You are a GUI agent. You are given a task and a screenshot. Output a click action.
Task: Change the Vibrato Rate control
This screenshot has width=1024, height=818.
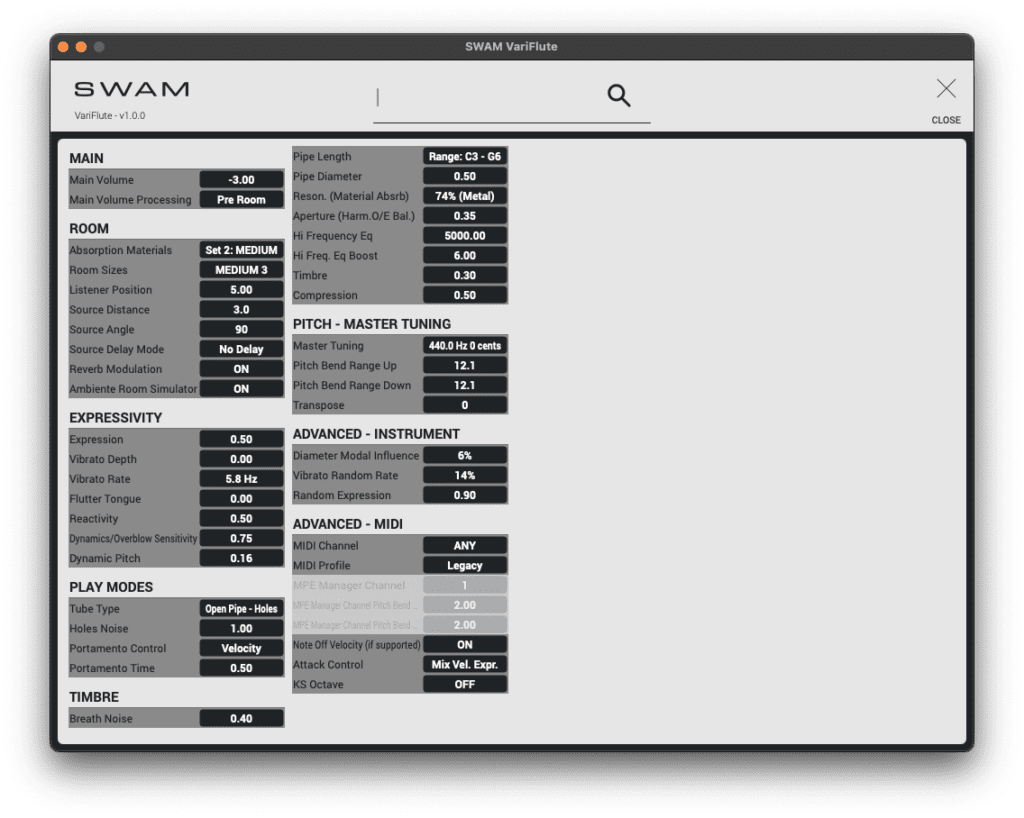(241, 478)
